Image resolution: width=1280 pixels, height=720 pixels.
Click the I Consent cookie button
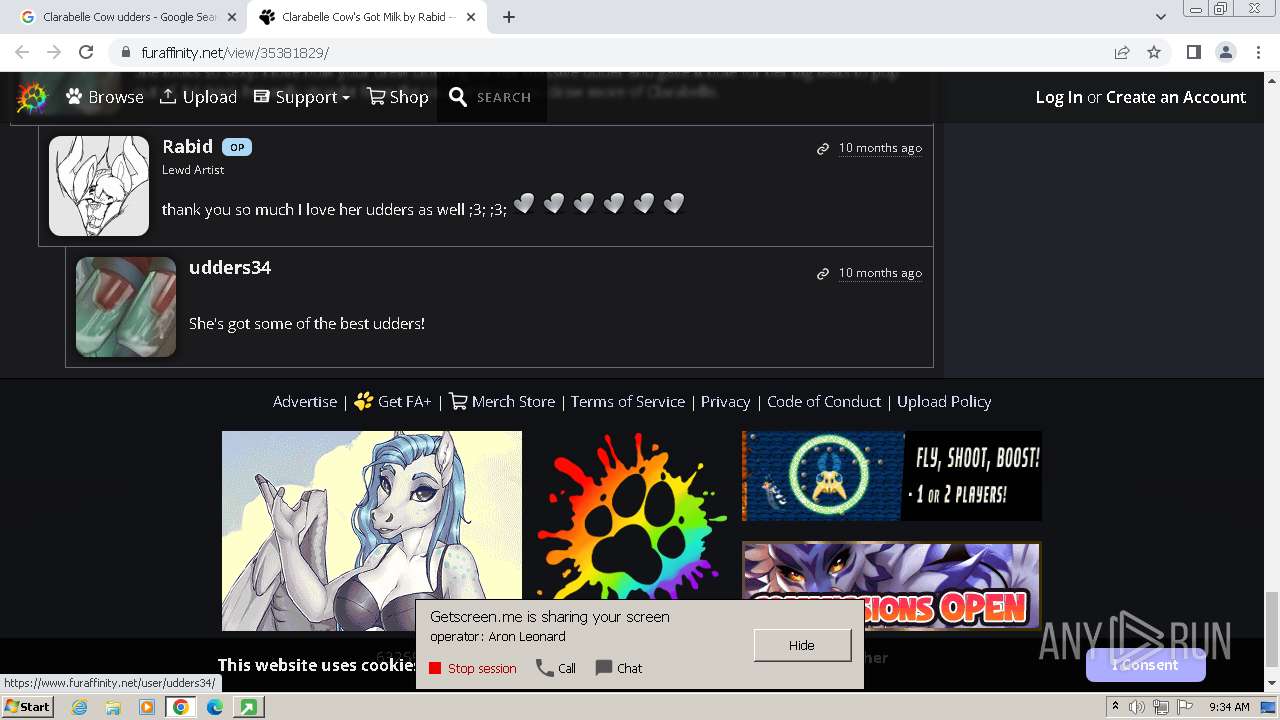pos(1146,664)
